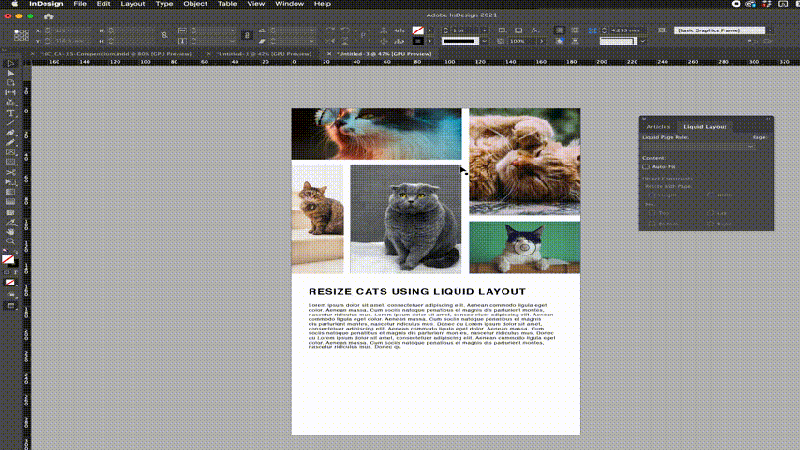
Task: Click the fill and stroke swatch in the toolbox
Action: point(9,260)
